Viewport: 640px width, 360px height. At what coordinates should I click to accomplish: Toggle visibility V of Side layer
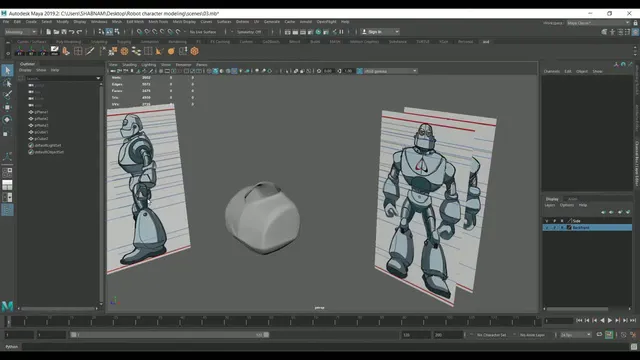547,221
